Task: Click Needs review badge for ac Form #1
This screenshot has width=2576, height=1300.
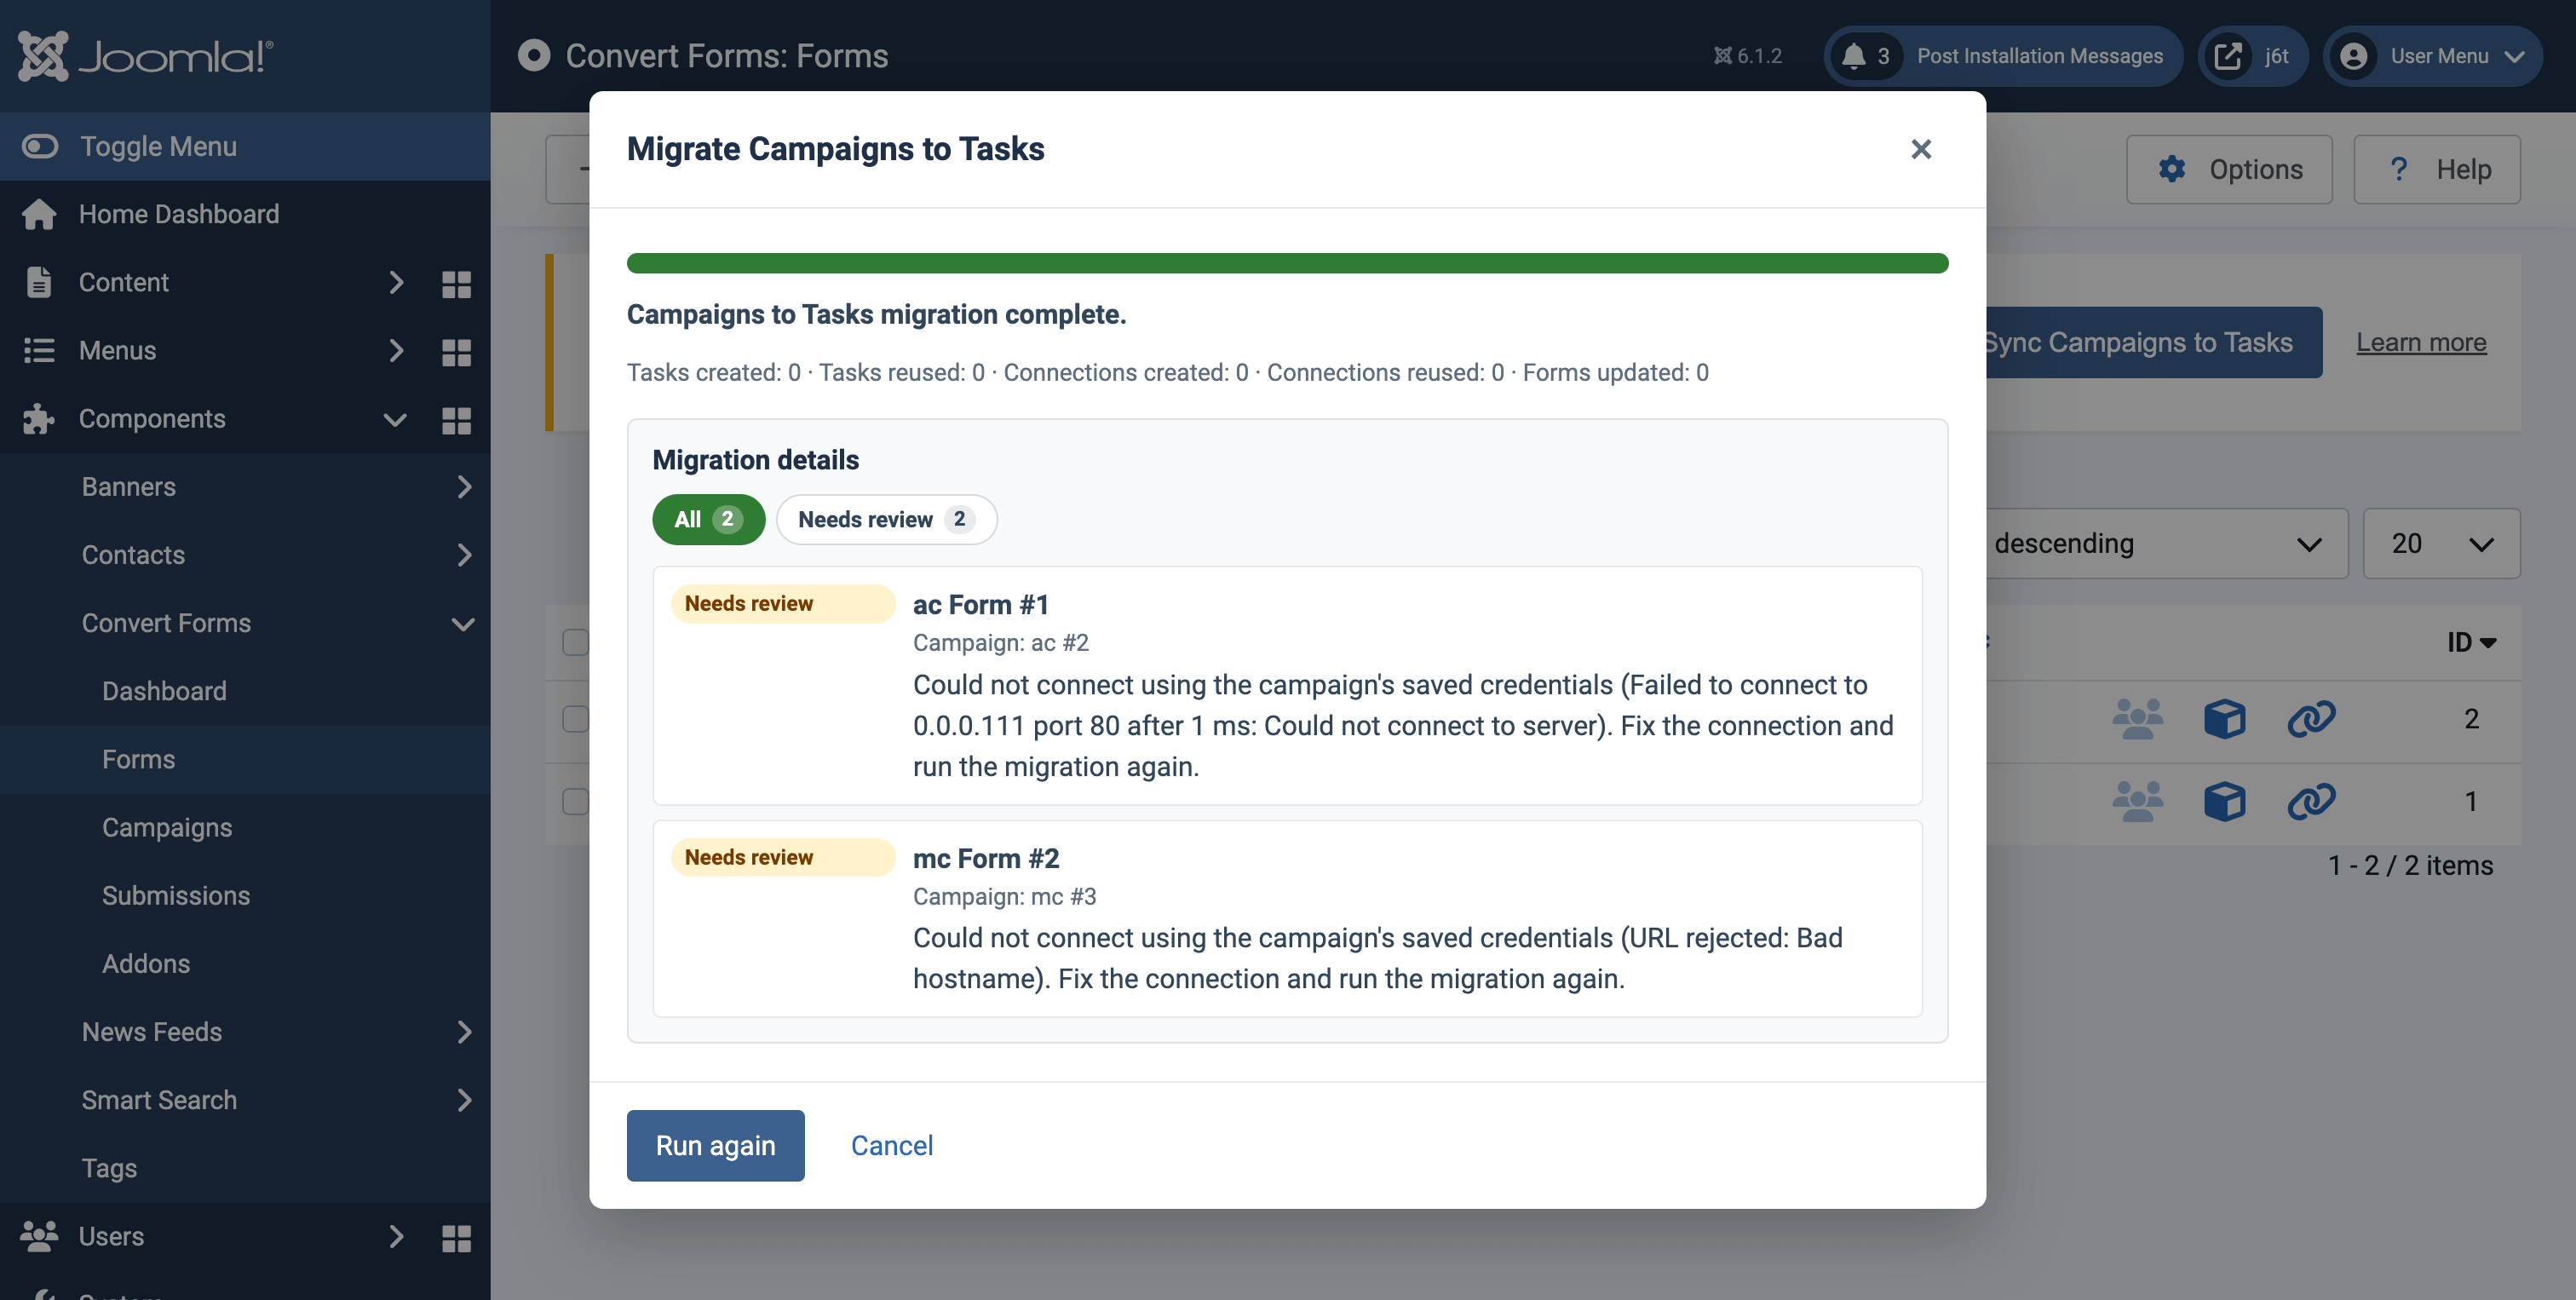Action: 782,603
